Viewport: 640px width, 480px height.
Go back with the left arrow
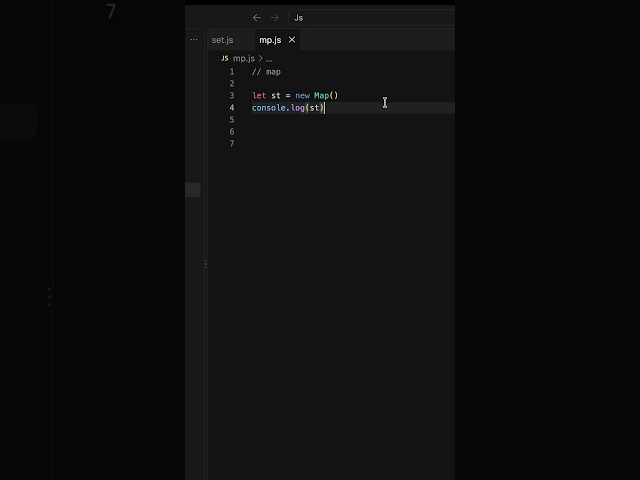pos(257,18)
